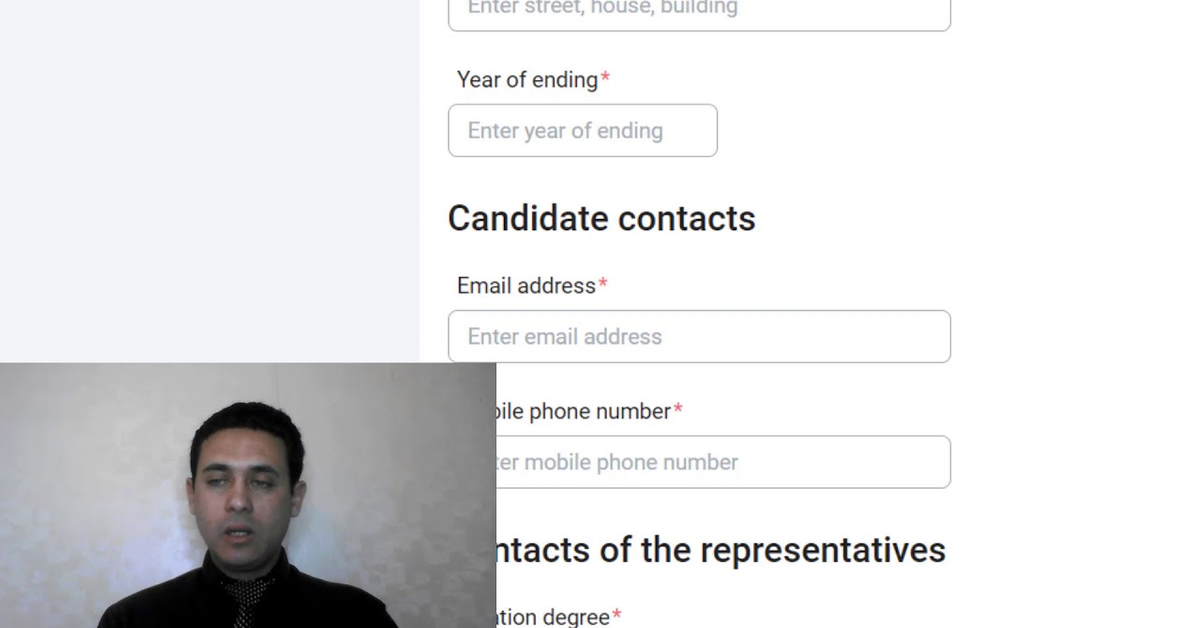
Task: Click the red asterisk after phone number label
Action: click(678, 411)
